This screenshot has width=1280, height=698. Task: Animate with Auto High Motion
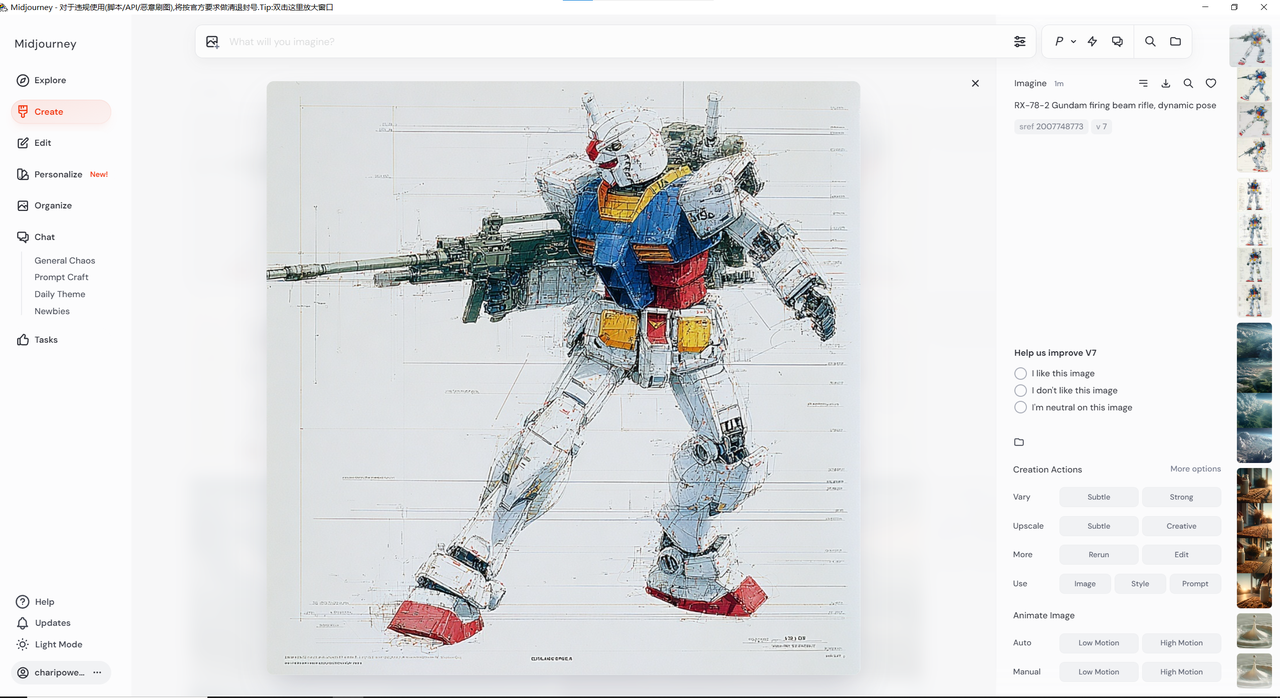(1181, 643)
